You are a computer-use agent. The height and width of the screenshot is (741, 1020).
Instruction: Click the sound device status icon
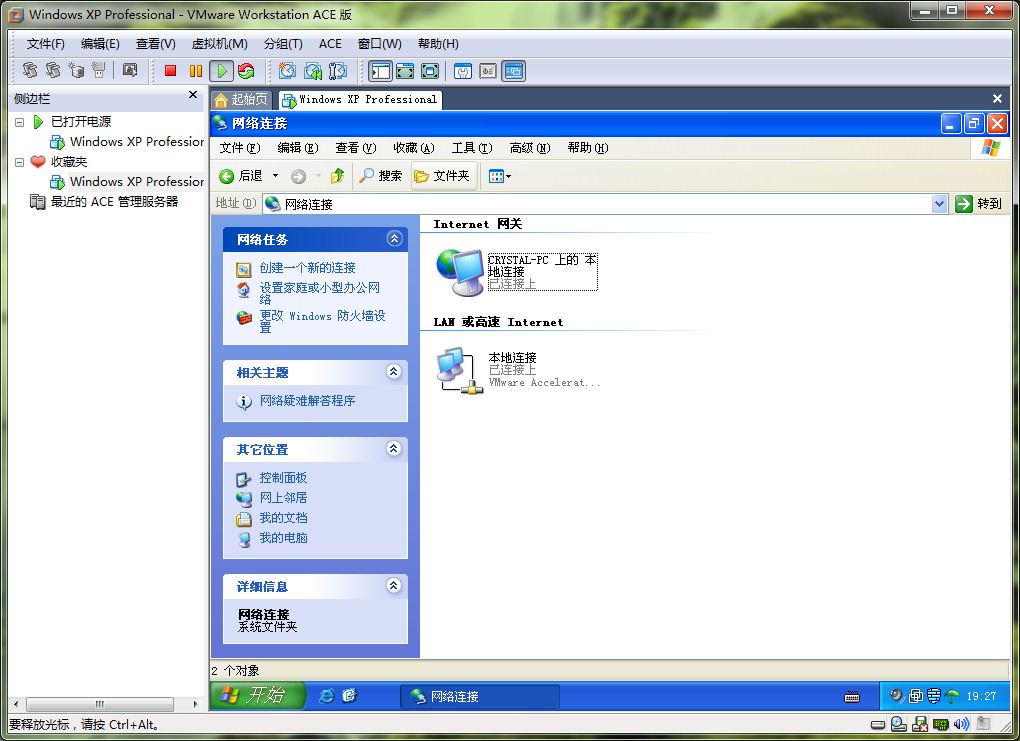pos(961,724)
